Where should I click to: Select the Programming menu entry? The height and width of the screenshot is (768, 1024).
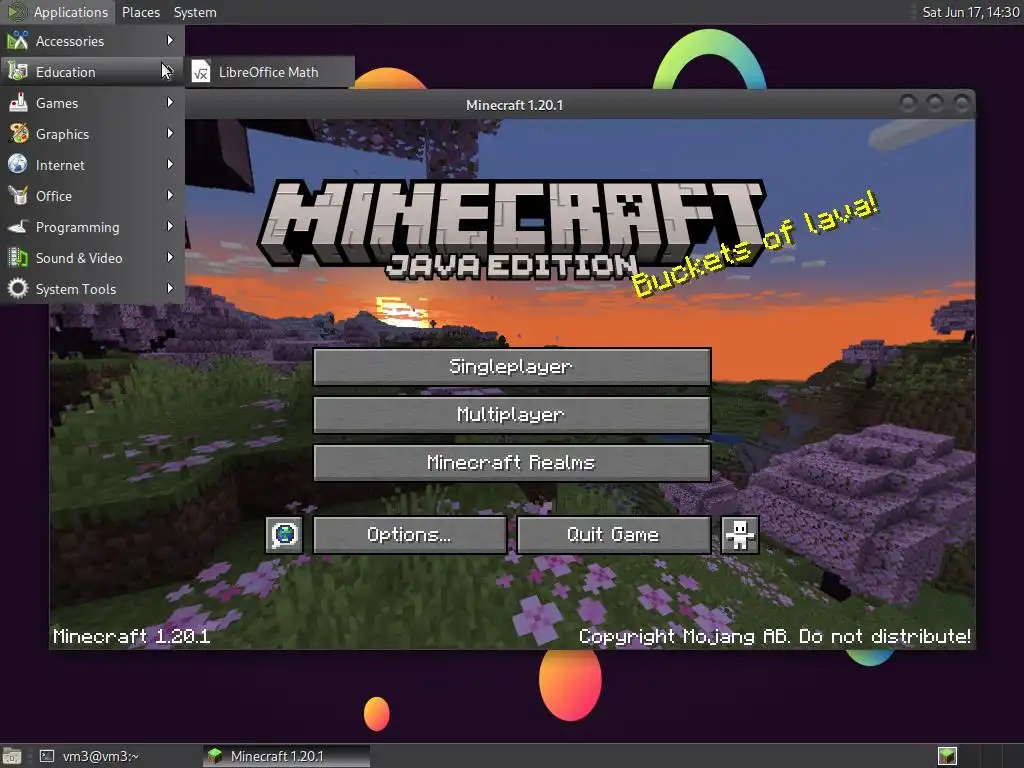93,227
